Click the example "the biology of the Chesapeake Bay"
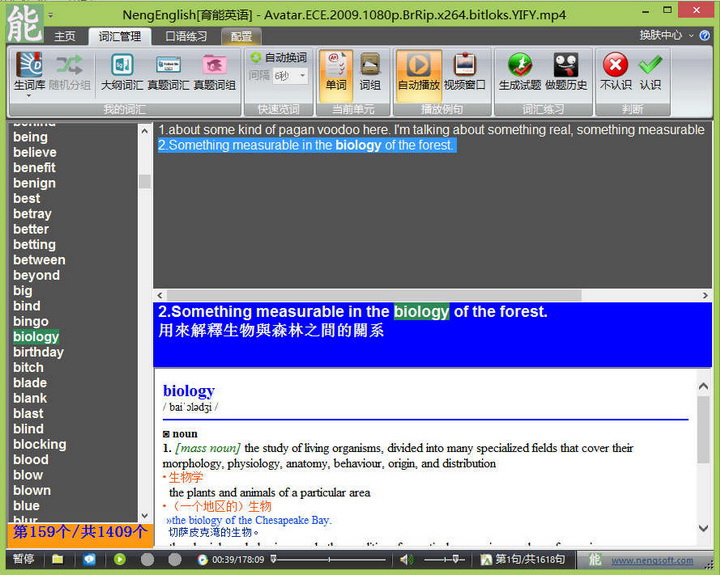 [x=248, y=520]
